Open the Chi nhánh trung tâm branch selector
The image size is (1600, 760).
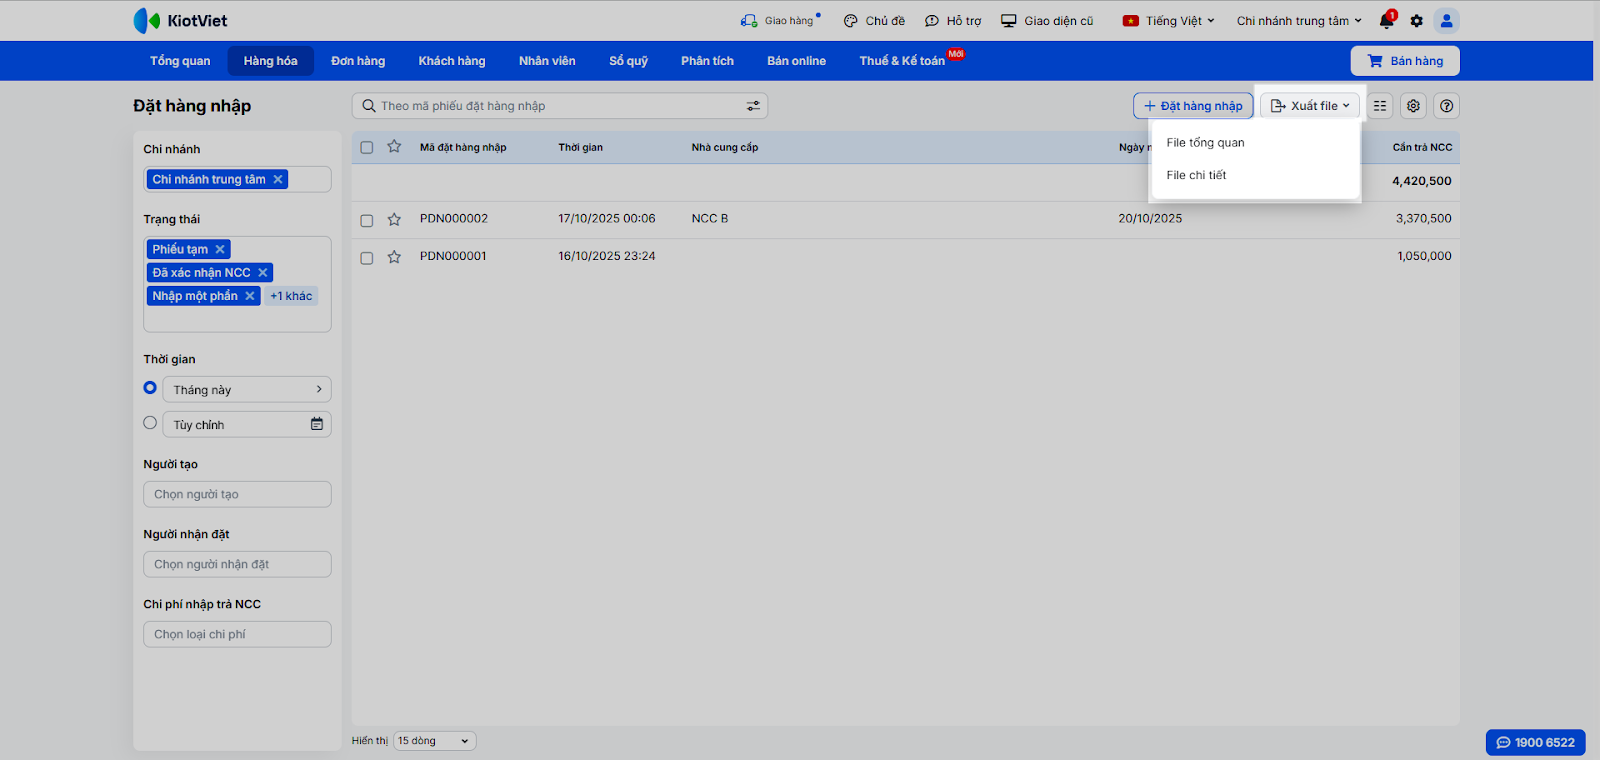(x=1299, y=21)
